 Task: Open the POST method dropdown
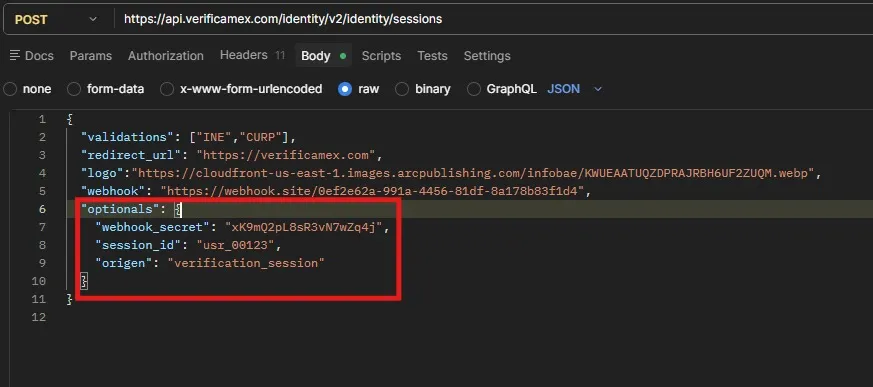pyautogui.click(x=55, y=19)
